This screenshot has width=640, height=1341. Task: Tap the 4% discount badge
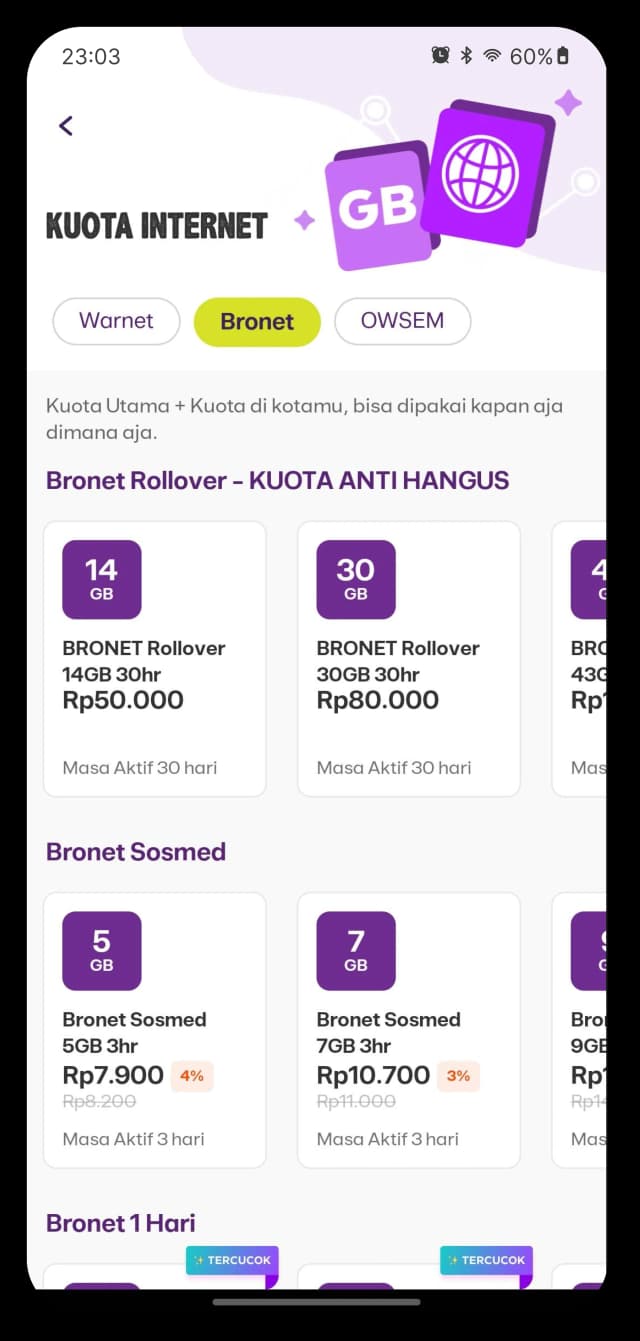tap(192, 1076)
